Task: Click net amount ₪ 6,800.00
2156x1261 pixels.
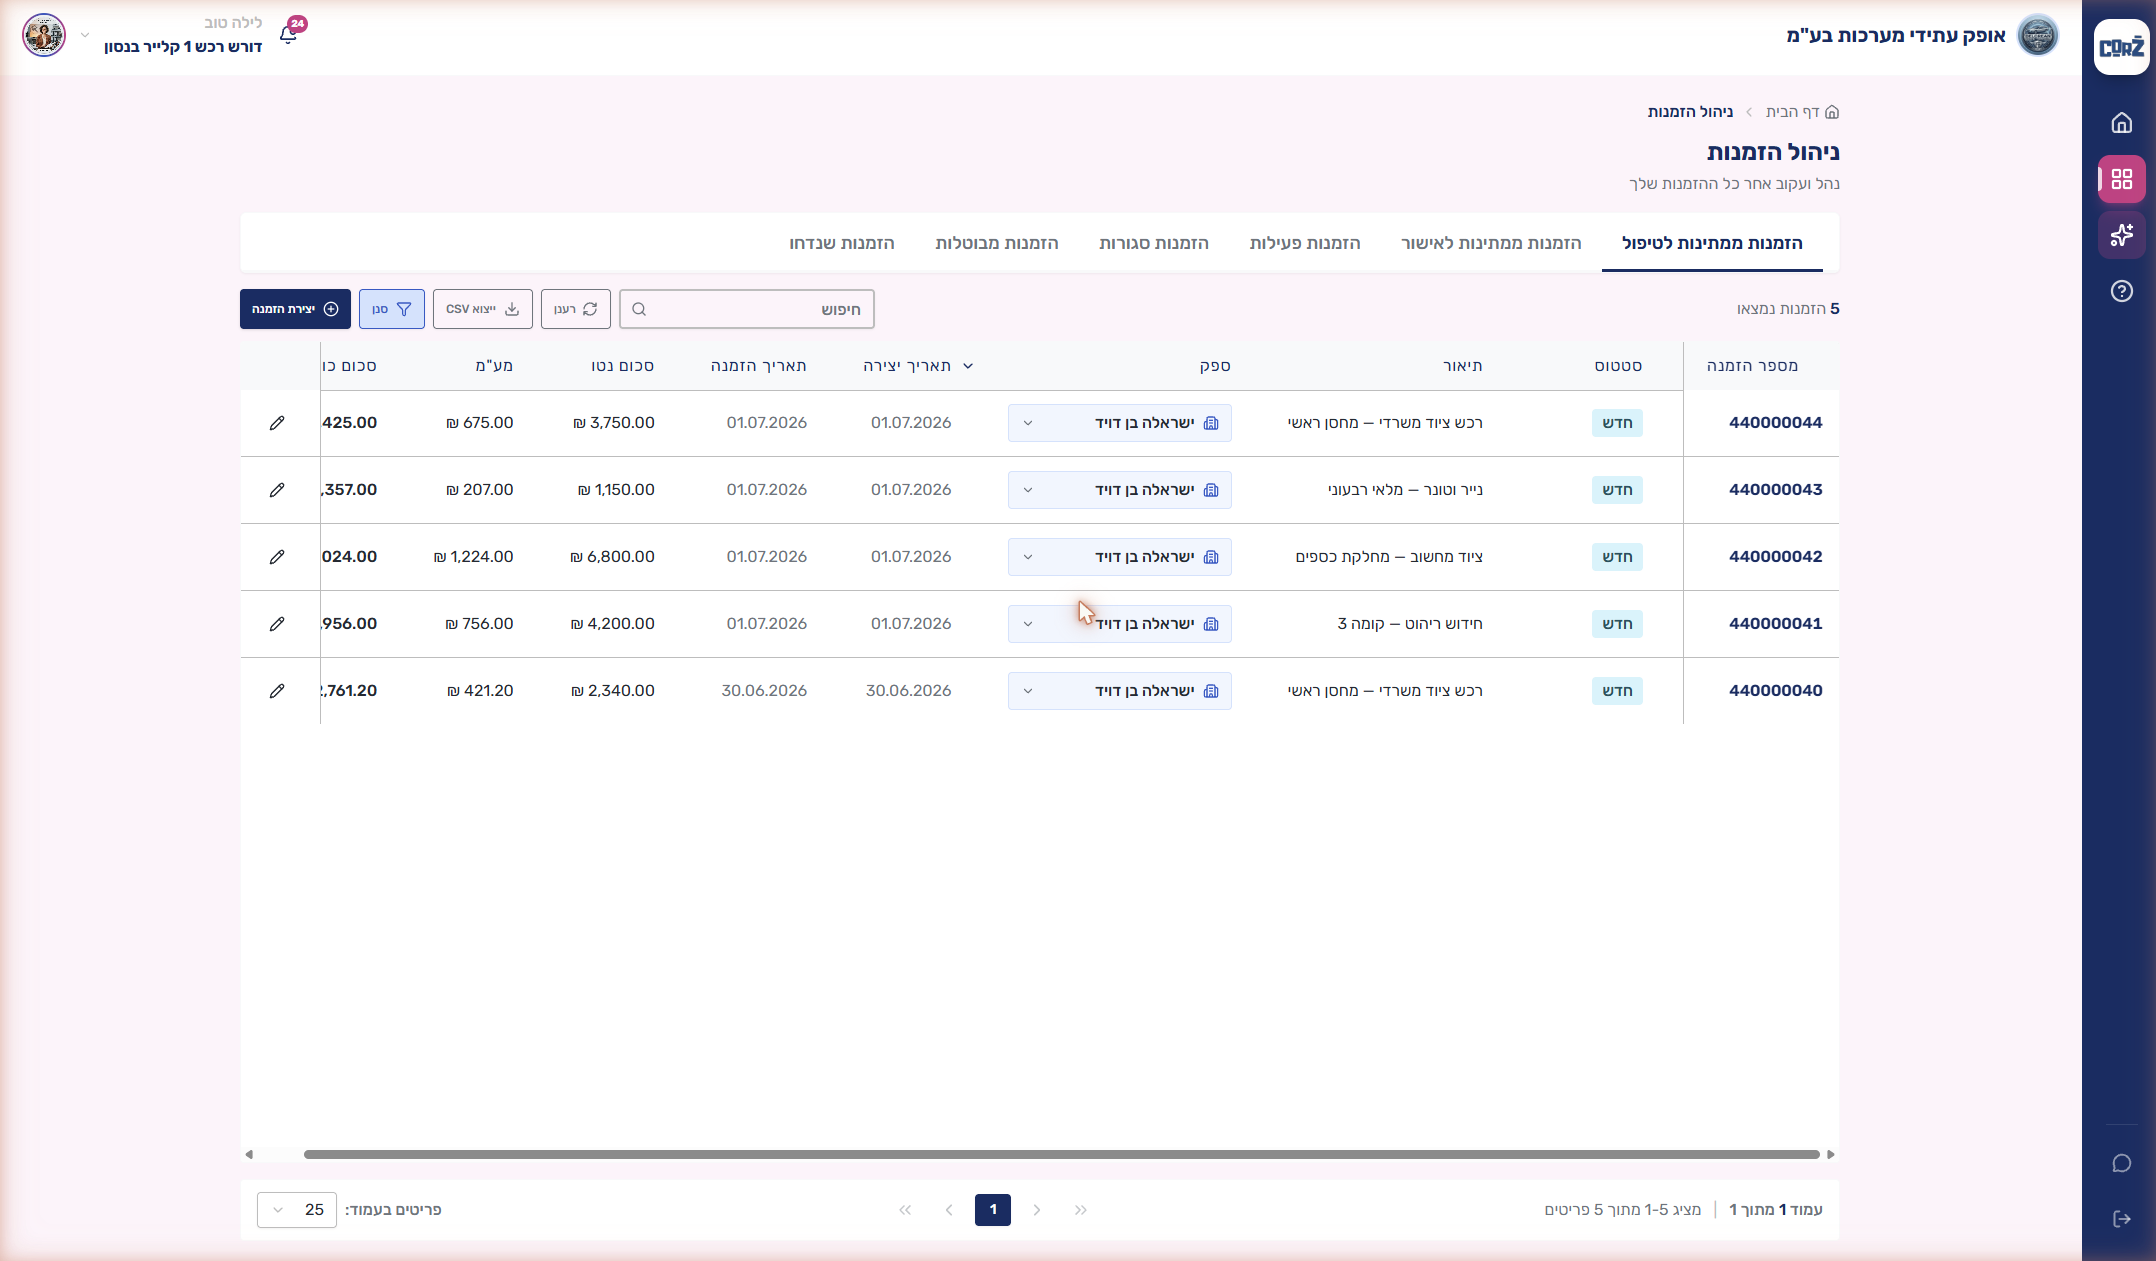Action: click(613, 557)
